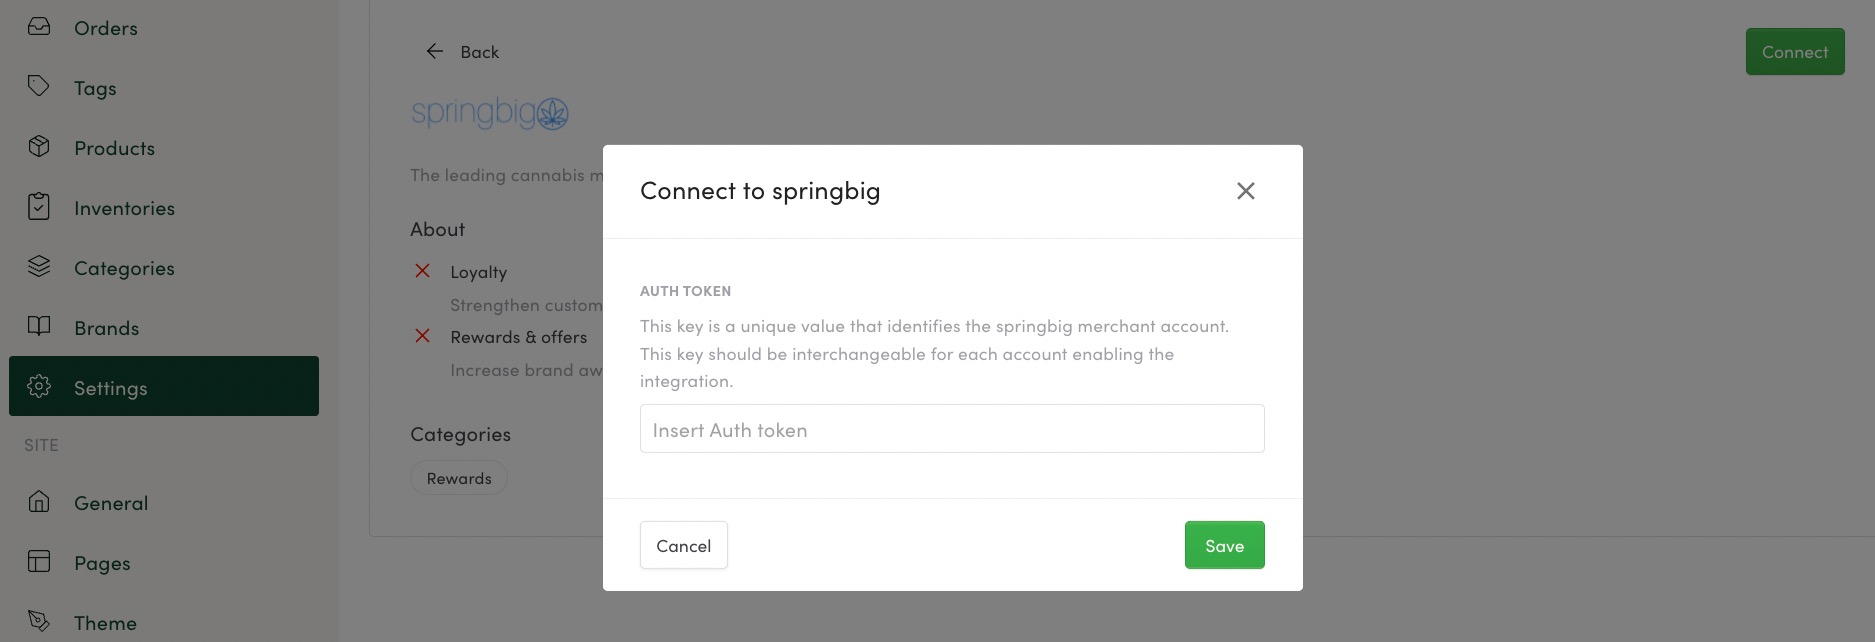Save the springbig auth token
Image resolution: width=1875 pixels, height=642 pixels.
tap(1224, 545)
